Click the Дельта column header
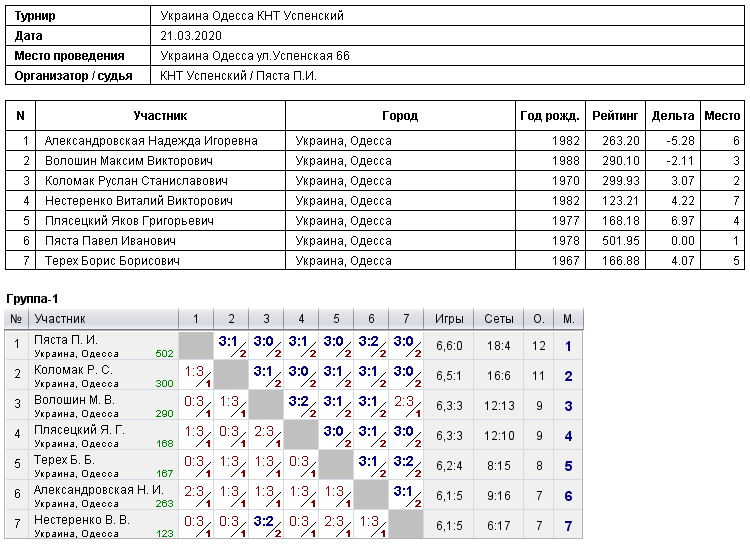Image resolution: width=750 pixels, height=544 pixels. pyautogui.click(x=673, y=115)
